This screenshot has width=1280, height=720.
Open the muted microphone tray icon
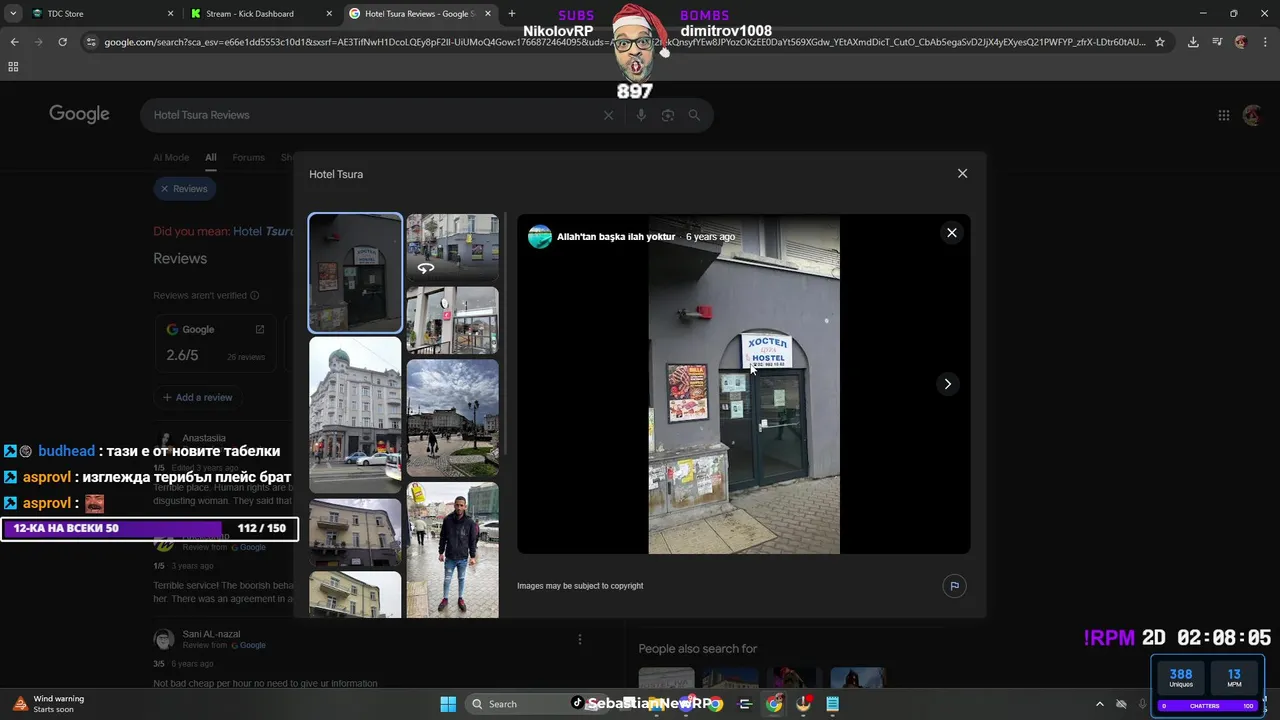tap(1142, 704)
